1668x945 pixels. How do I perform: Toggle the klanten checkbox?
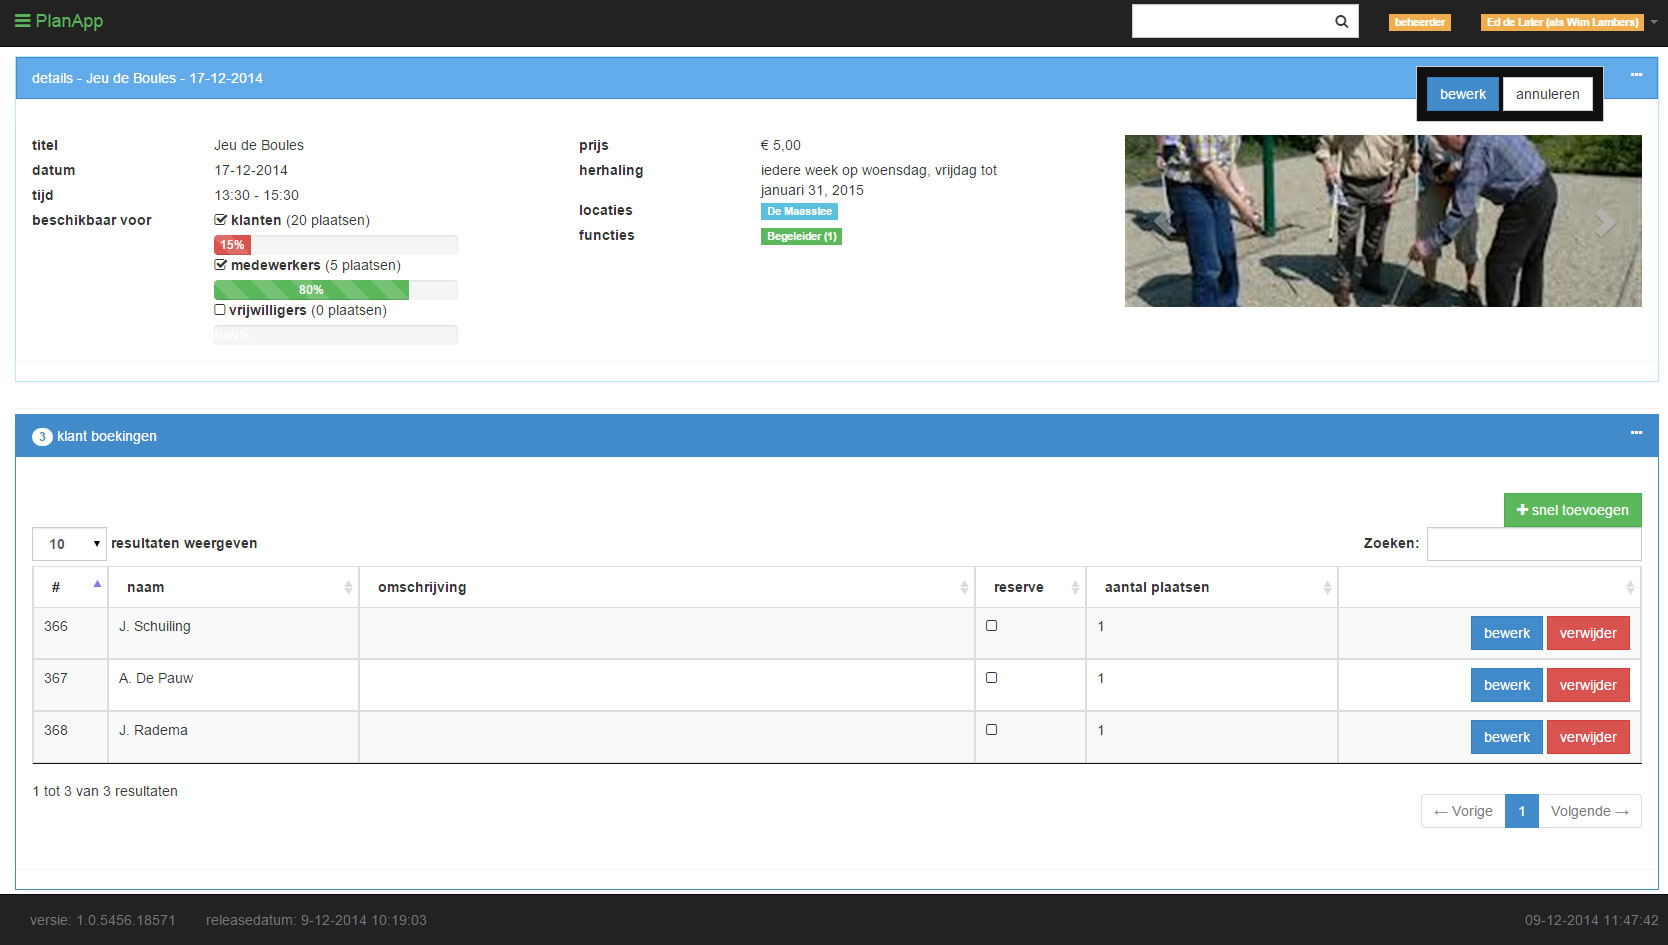tap(220, 220)
